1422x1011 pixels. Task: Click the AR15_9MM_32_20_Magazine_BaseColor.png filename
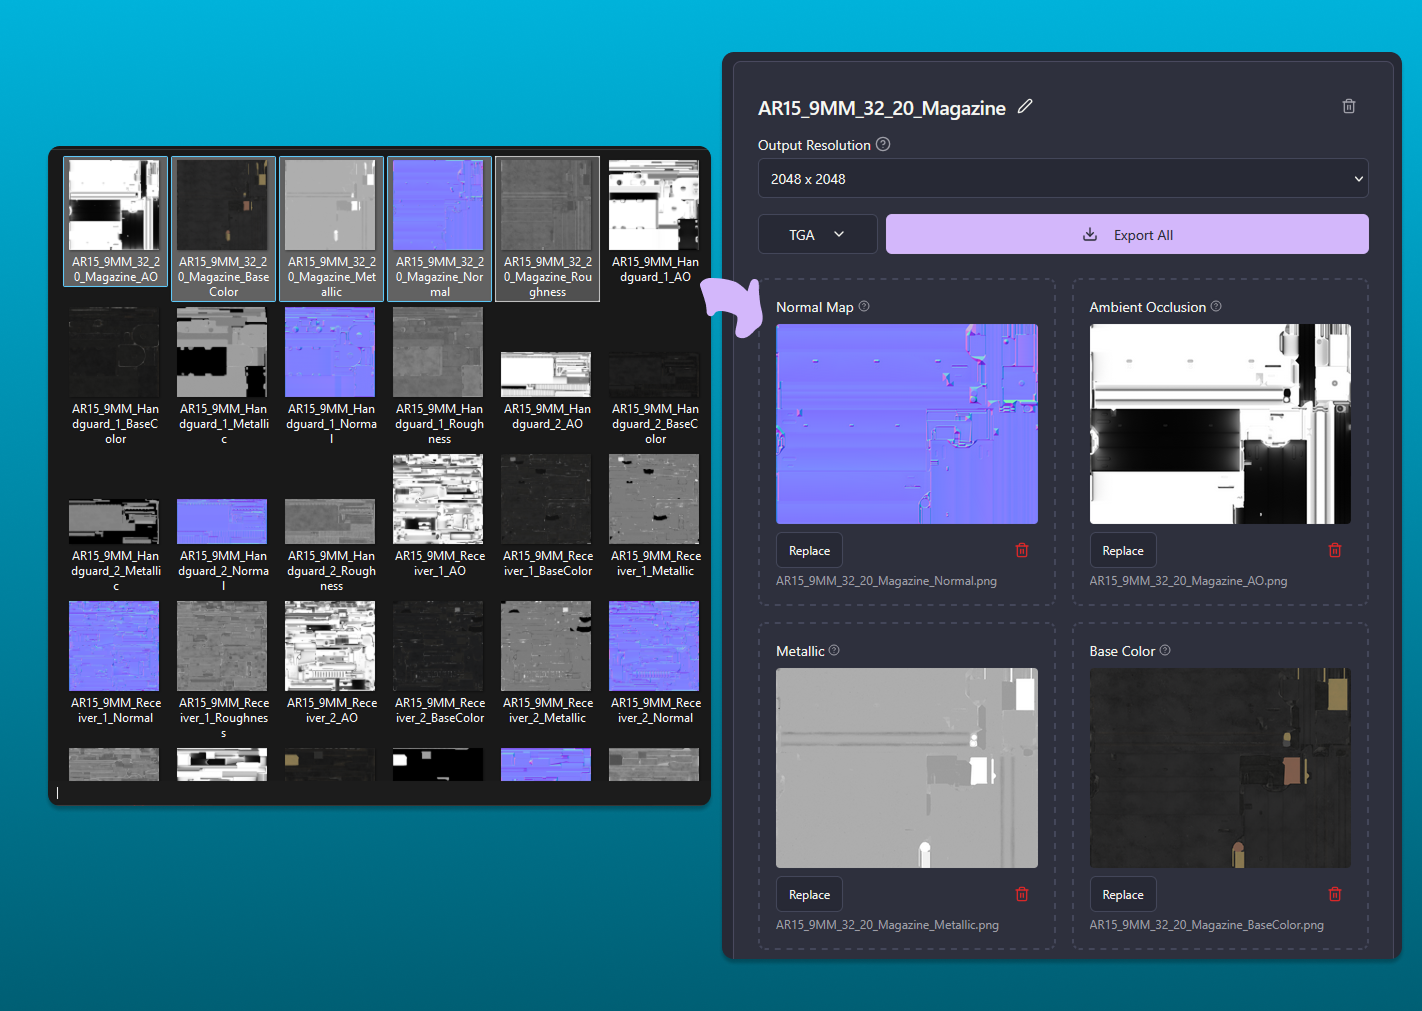(x=1206, y=925)
